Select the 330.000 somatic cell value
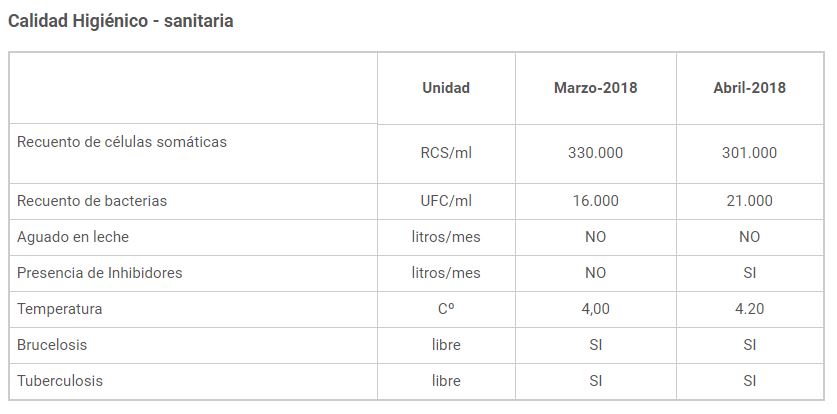This screenshot has height=414, width=837. (x=595, y=153)
